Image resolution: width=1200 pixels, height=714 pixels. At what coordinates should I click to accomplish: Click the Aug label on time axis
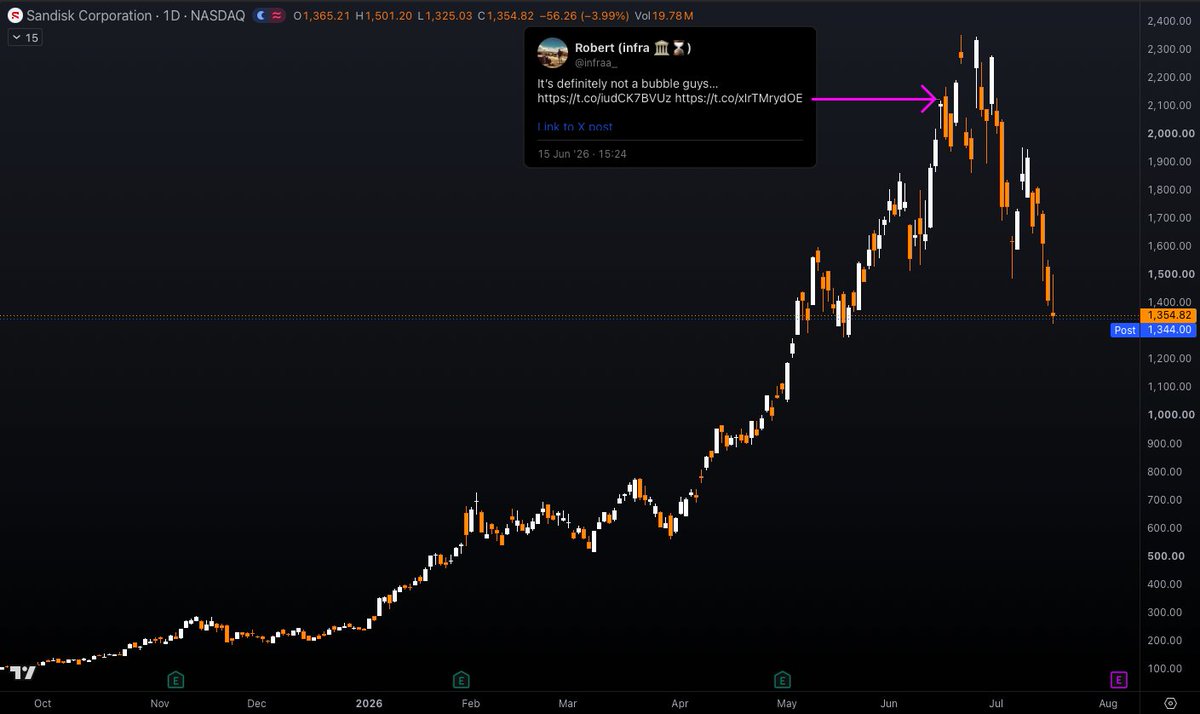click(1109, 704)
